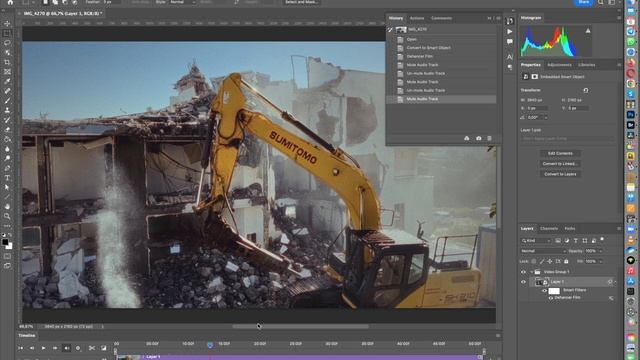The height and width of the screenshot is (360, 640).
Task: Open the rotation angle dropdown in Properties
Action: [546, 118]
